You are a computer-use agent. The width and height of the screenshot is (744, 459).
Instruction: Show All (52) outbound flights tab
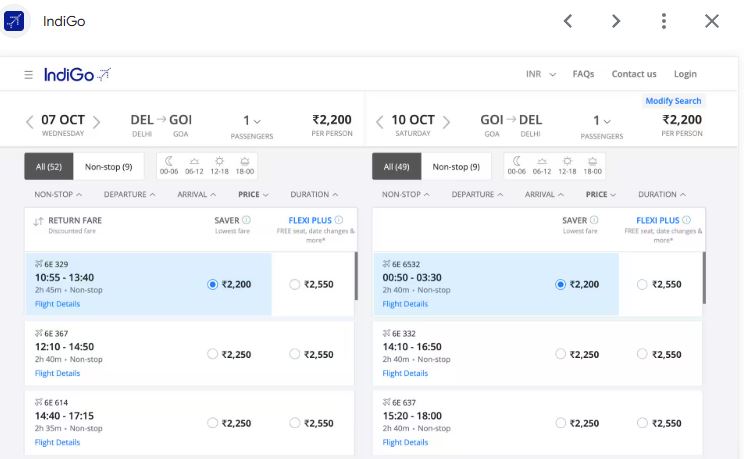point(49,167)
